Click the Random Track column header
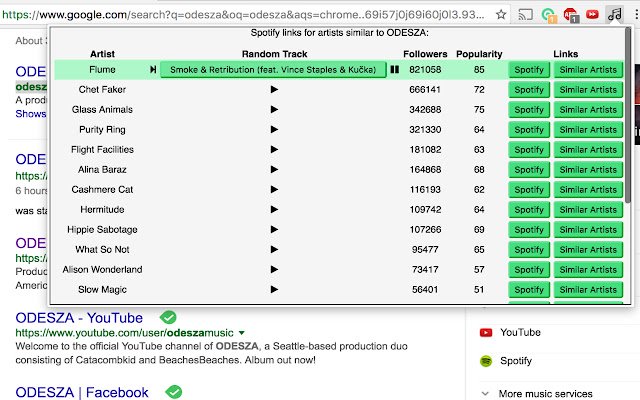The height and width of the screenshot is (400, 640). [x=274, y=54]
